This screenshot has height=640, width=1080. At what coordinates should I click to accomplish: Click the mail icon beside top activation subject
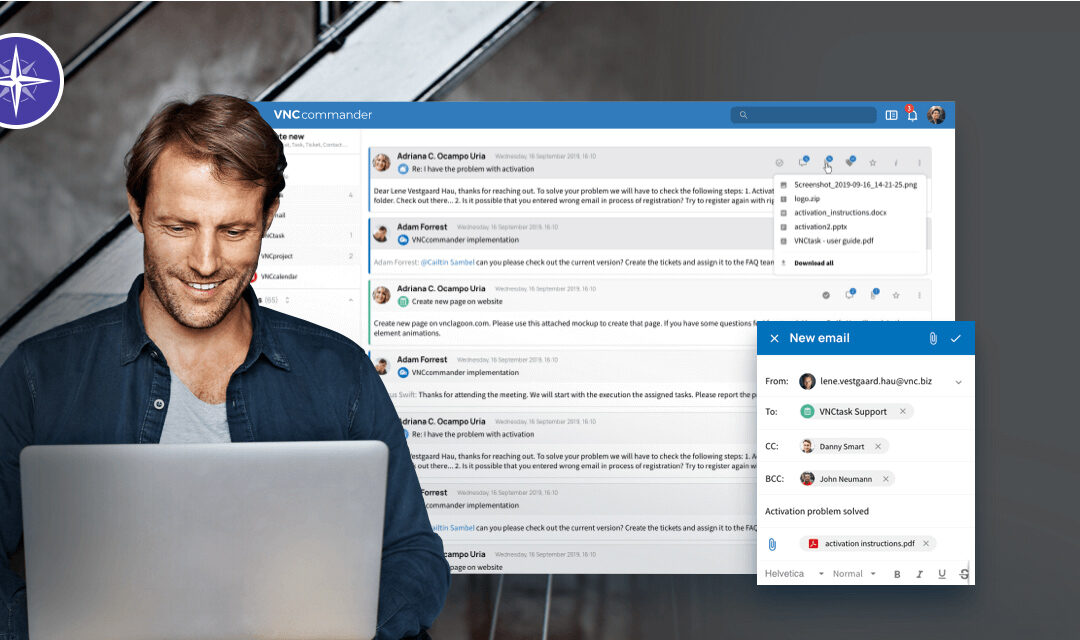coord(403,169)
